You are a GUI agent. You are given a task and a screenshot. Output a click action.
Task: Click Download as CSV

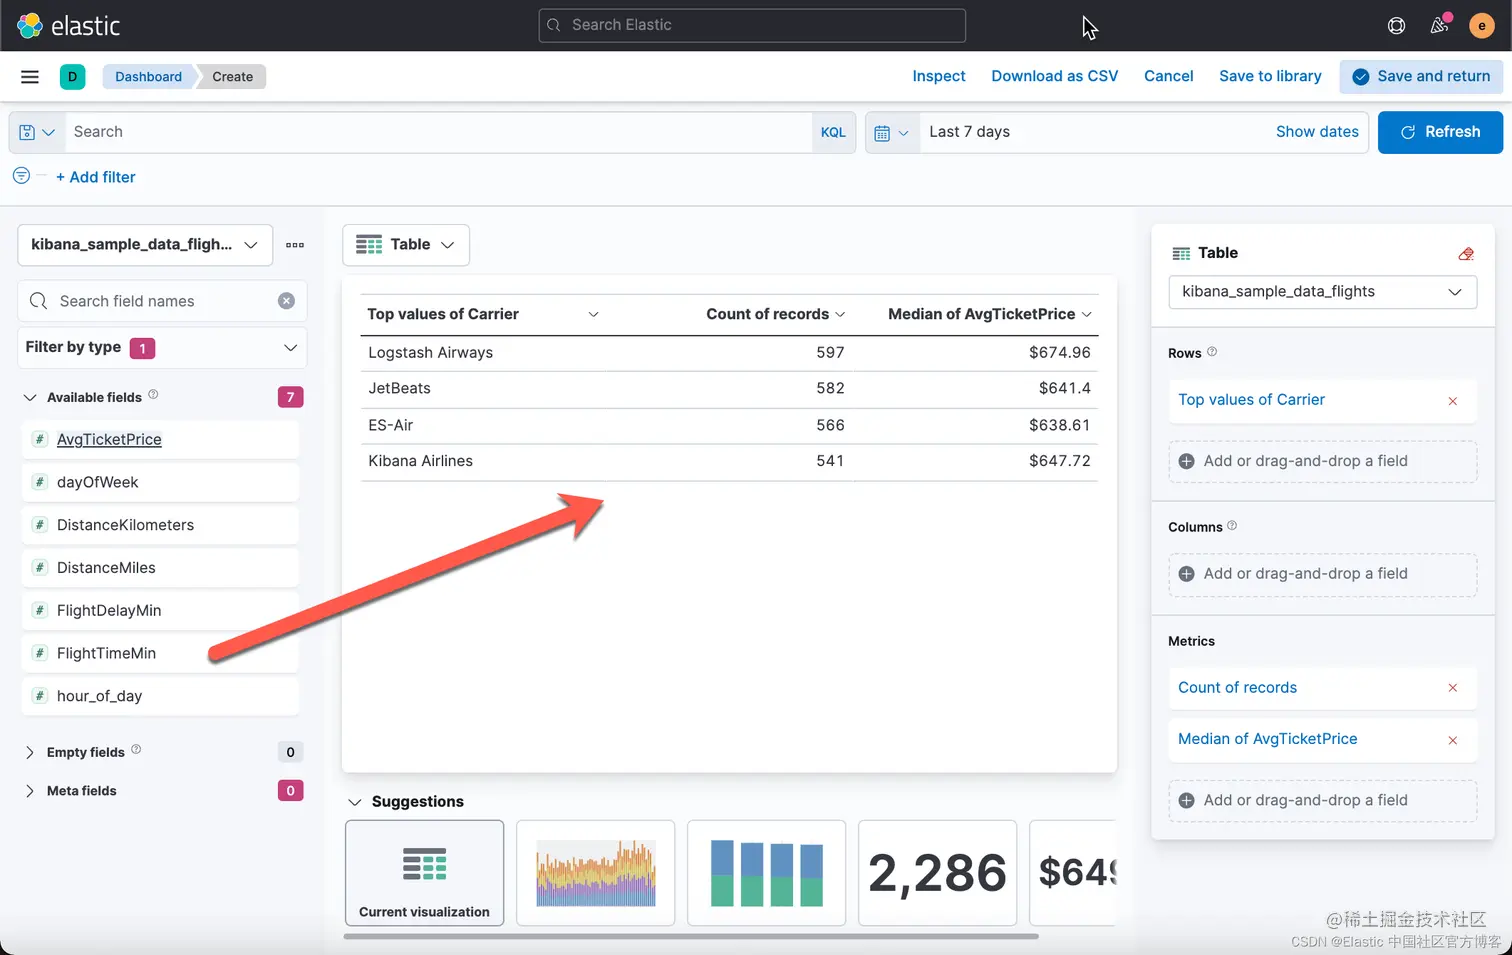[x=1055, y=76]
